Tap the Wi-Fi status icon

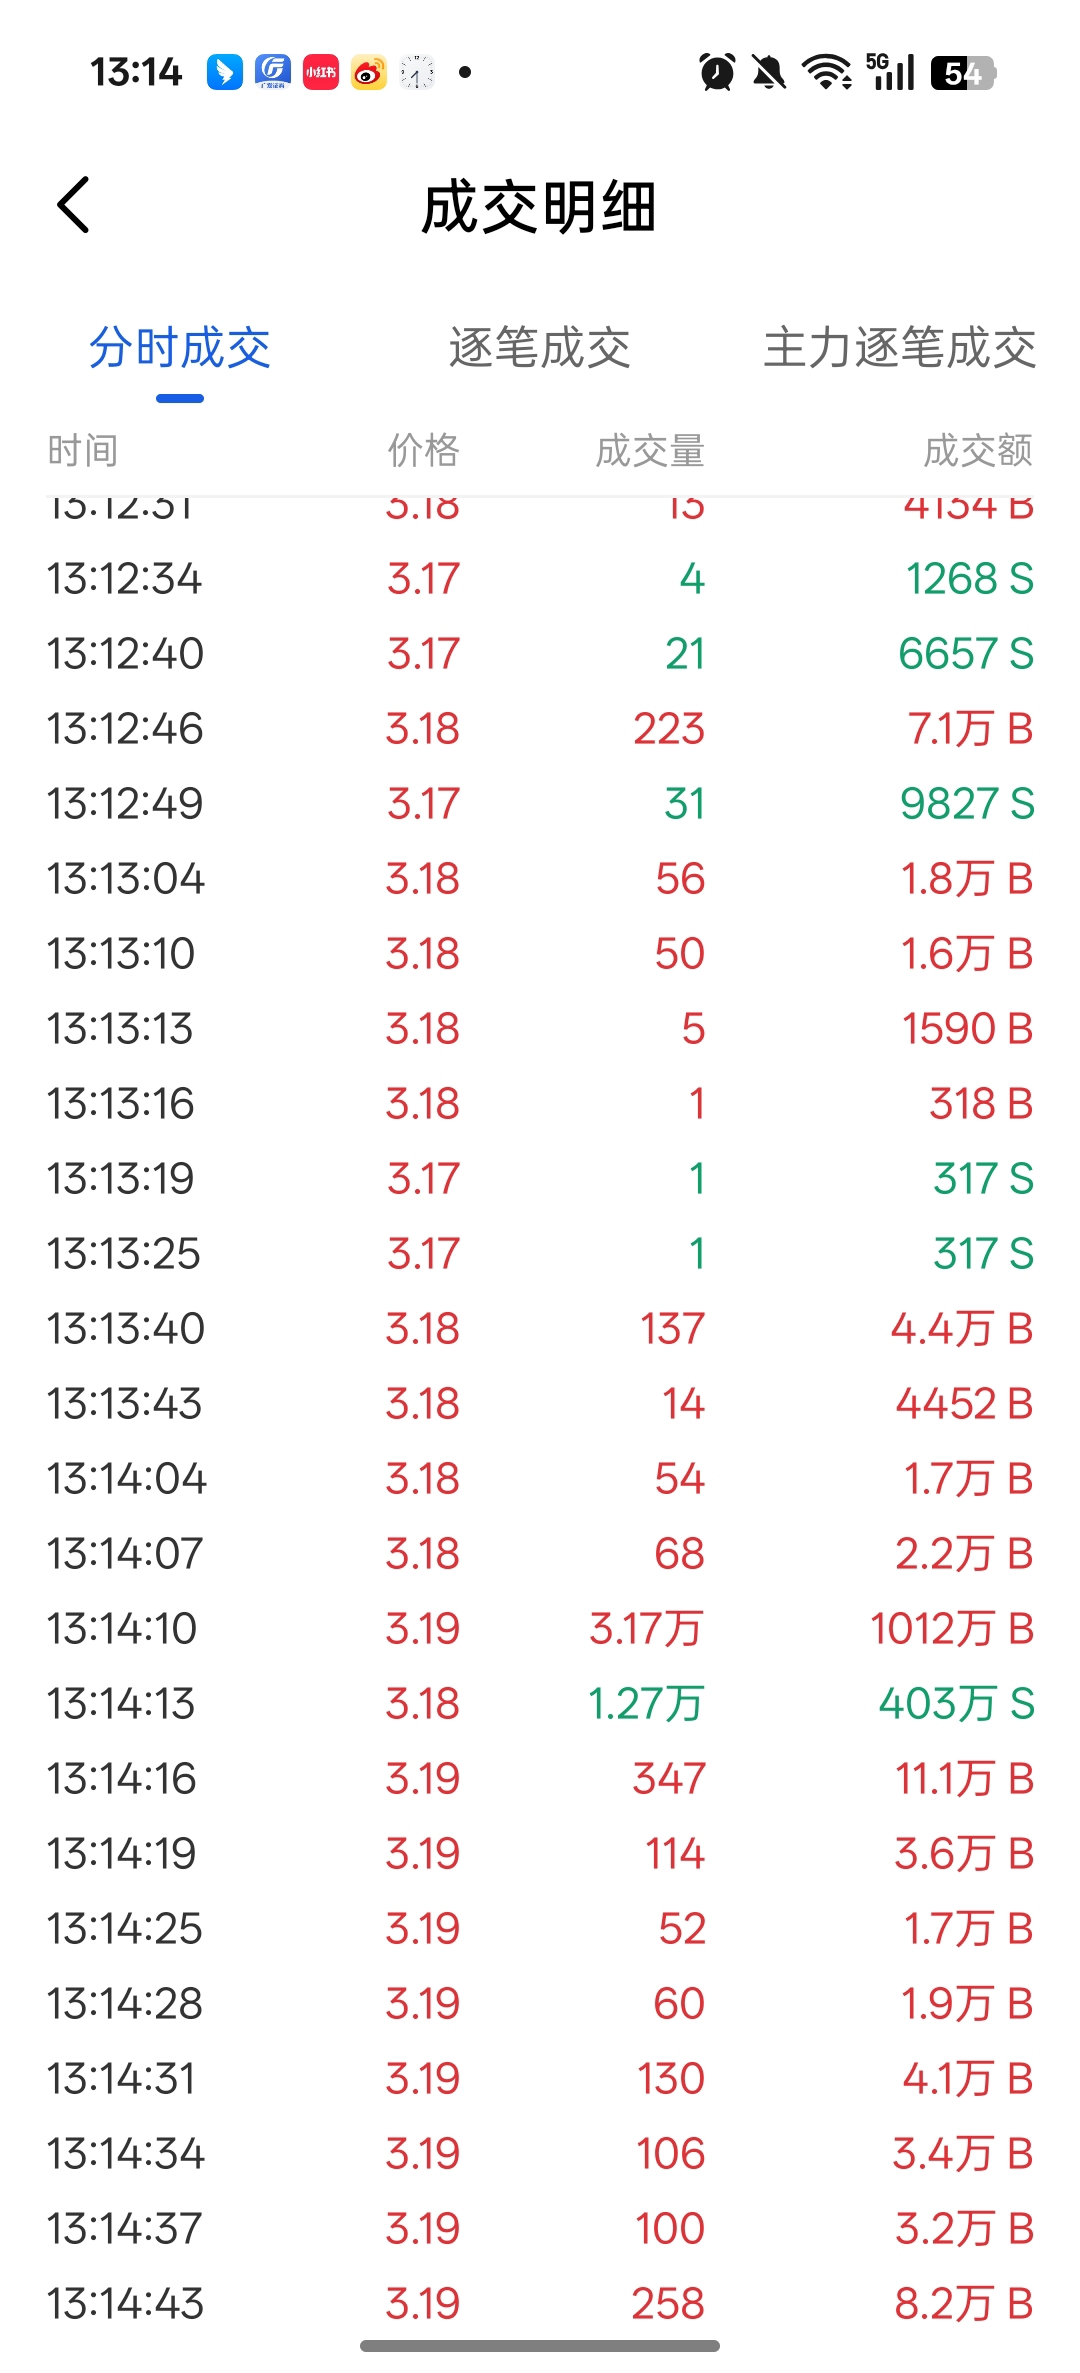click(827, 72)
